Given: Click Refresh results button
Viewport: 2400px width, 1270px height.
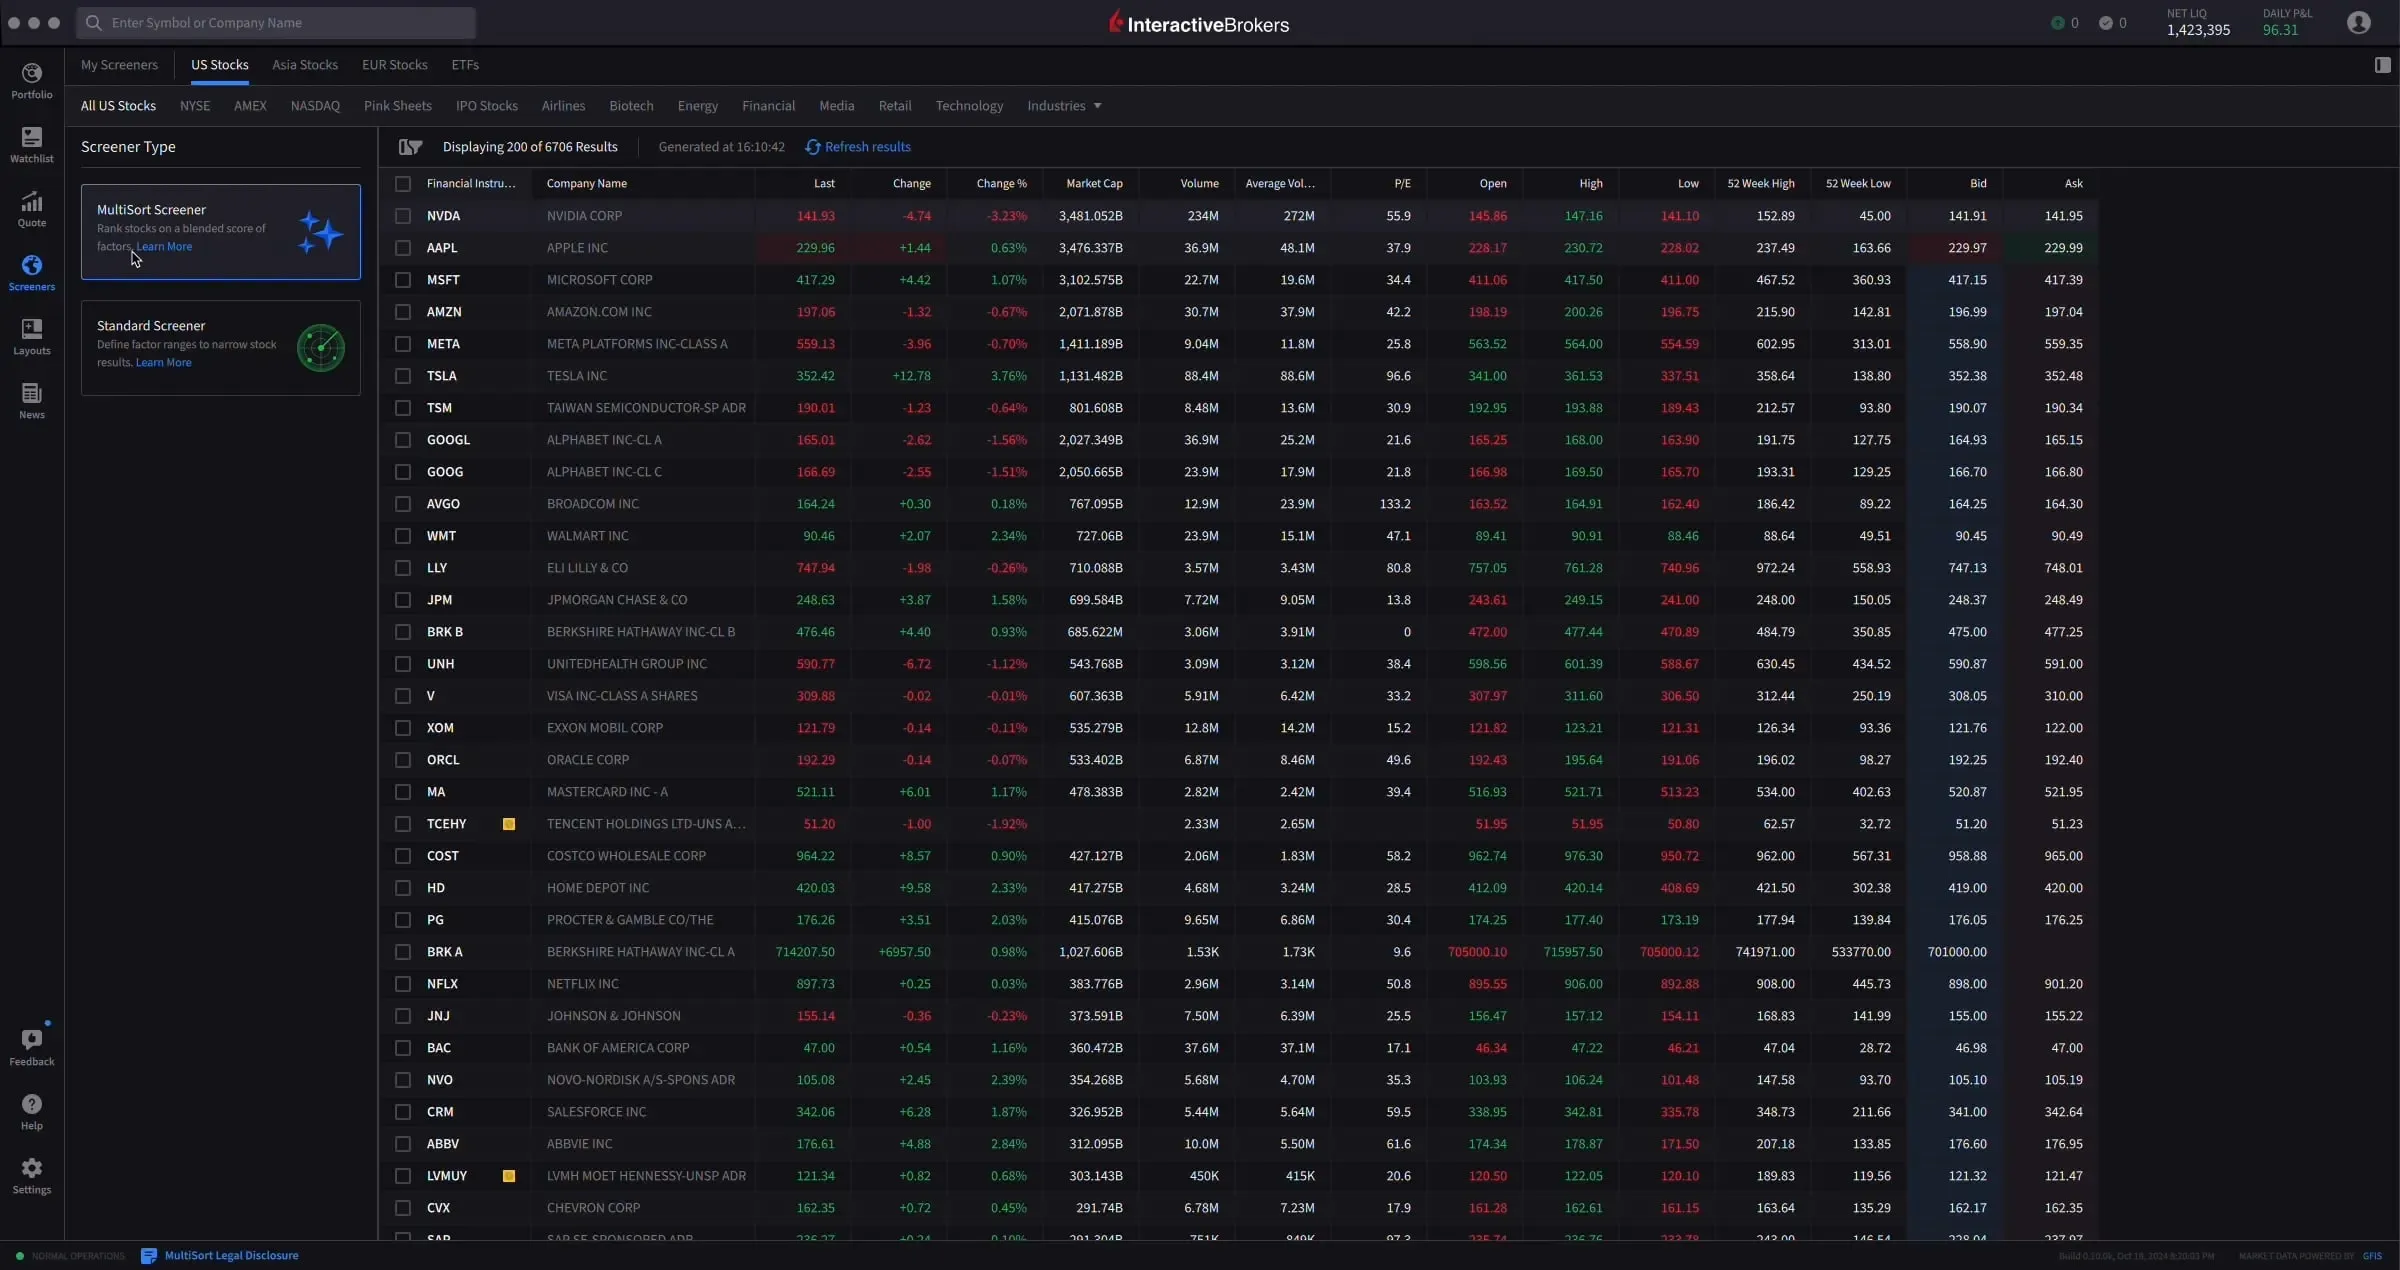Looking at the screenshot, I should [x=857, y=146].
